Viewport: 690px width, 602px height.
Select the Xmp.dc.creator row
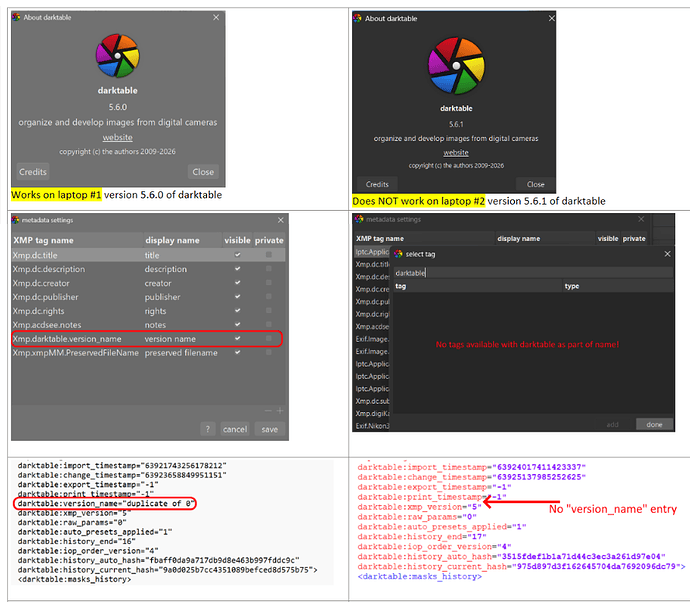coord(148,283)
